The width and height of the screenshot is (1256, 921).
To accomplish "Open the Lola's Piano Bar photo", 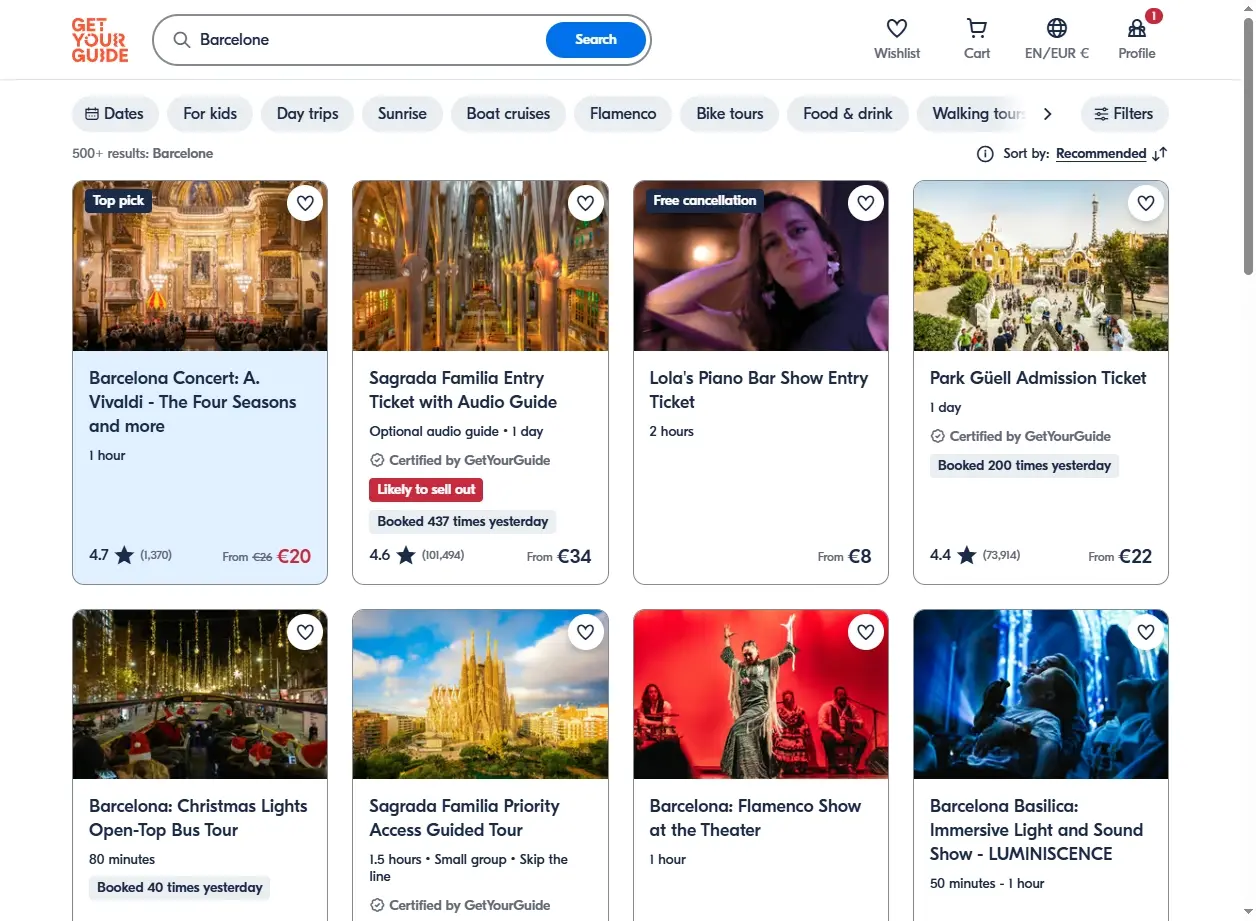I will [x=761, y=266].
